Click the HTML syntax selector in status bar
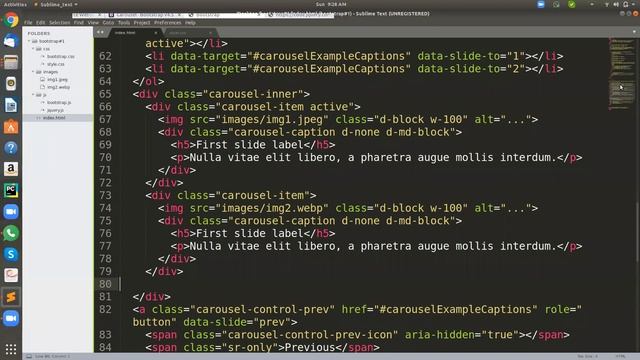Screen dimensions: 640x360 click(620, 356)
